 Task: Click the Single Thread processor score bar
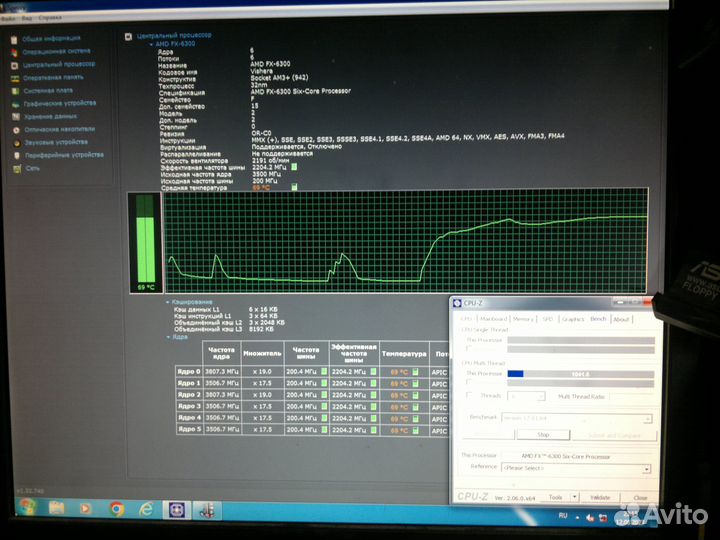click(x=581, y=340)
